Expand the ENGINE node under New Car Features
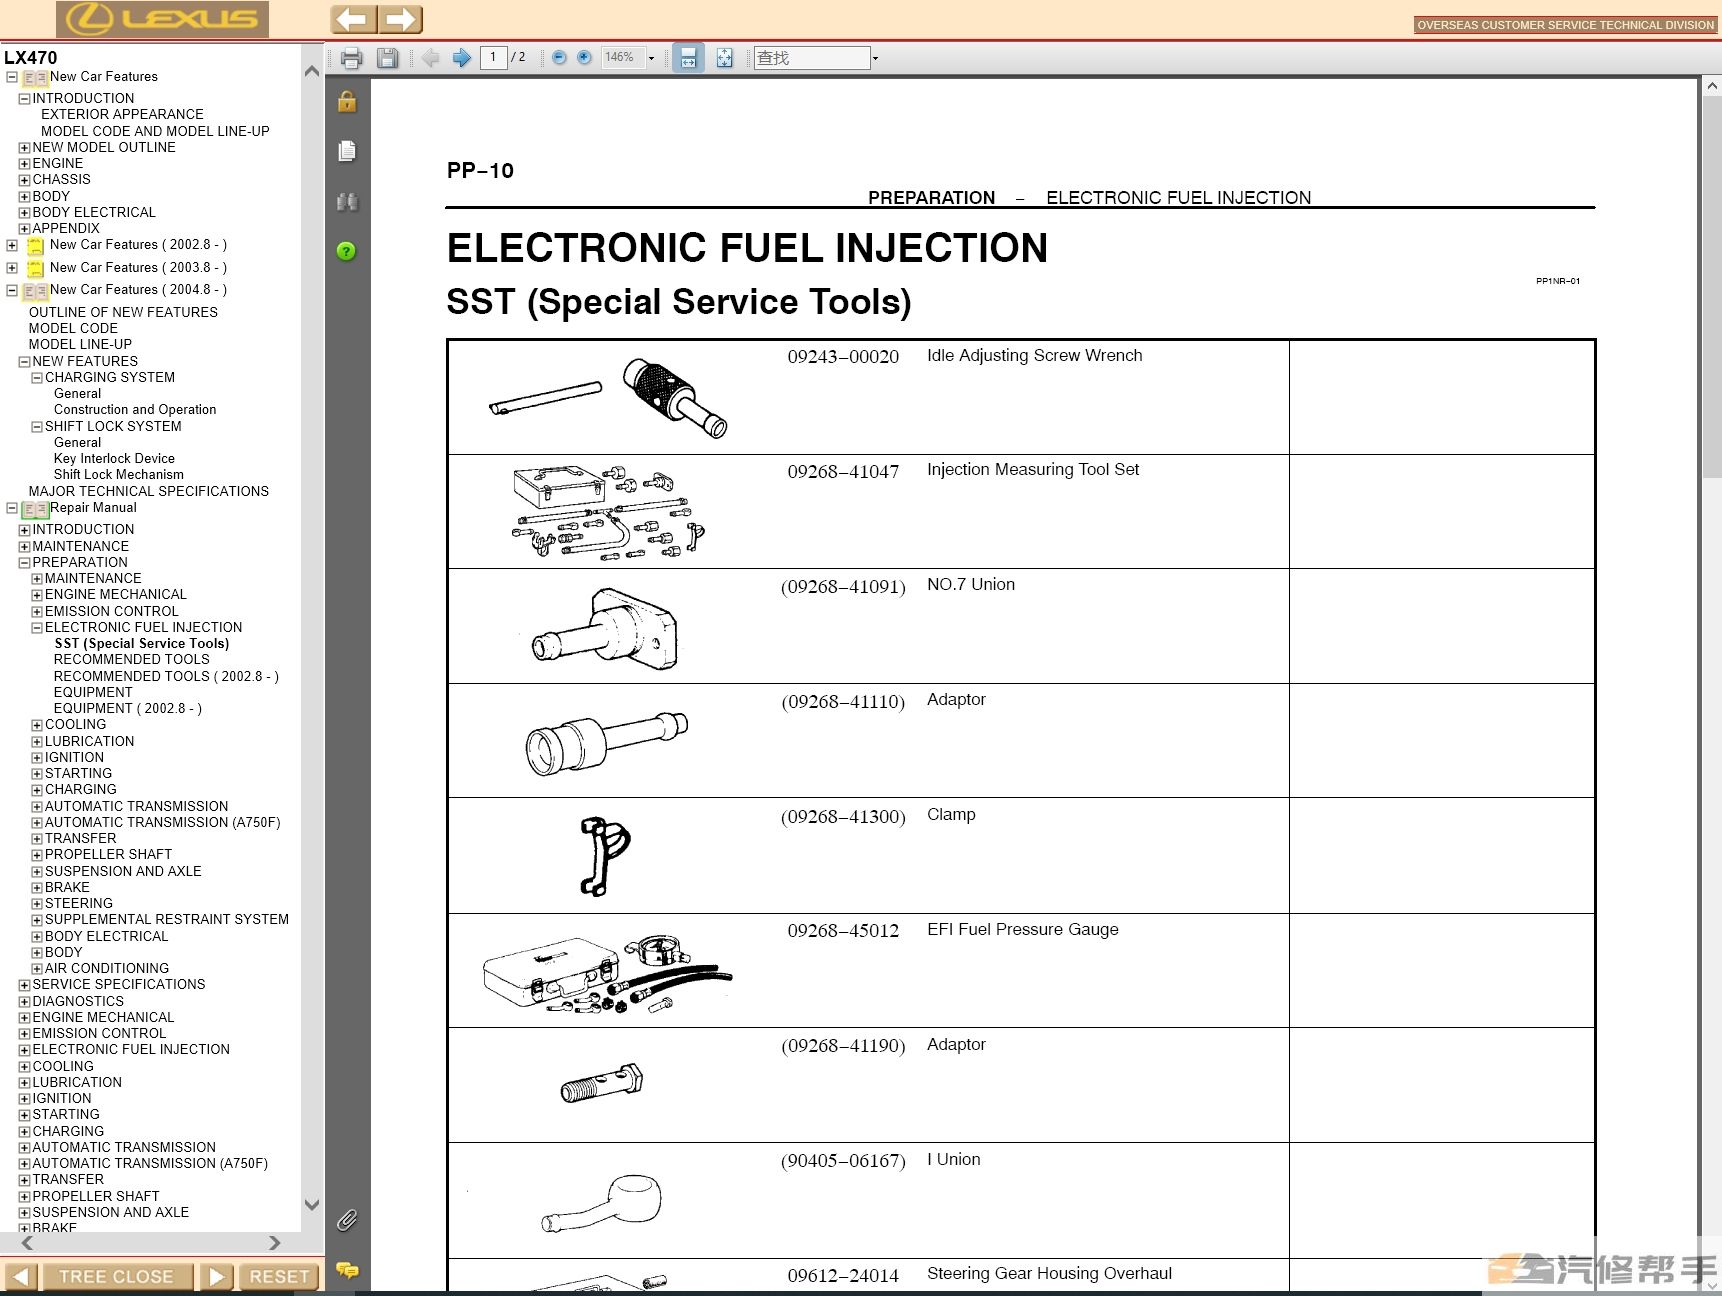 click(25, 164)
